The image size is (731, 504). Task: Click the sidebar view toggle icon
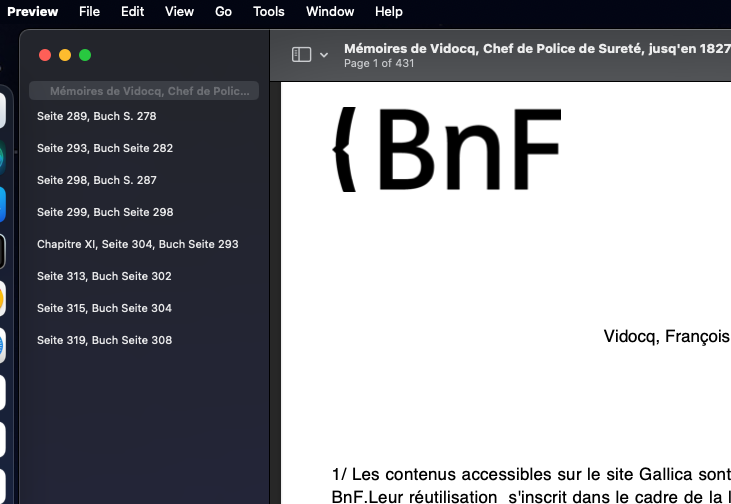coord(301,55)
